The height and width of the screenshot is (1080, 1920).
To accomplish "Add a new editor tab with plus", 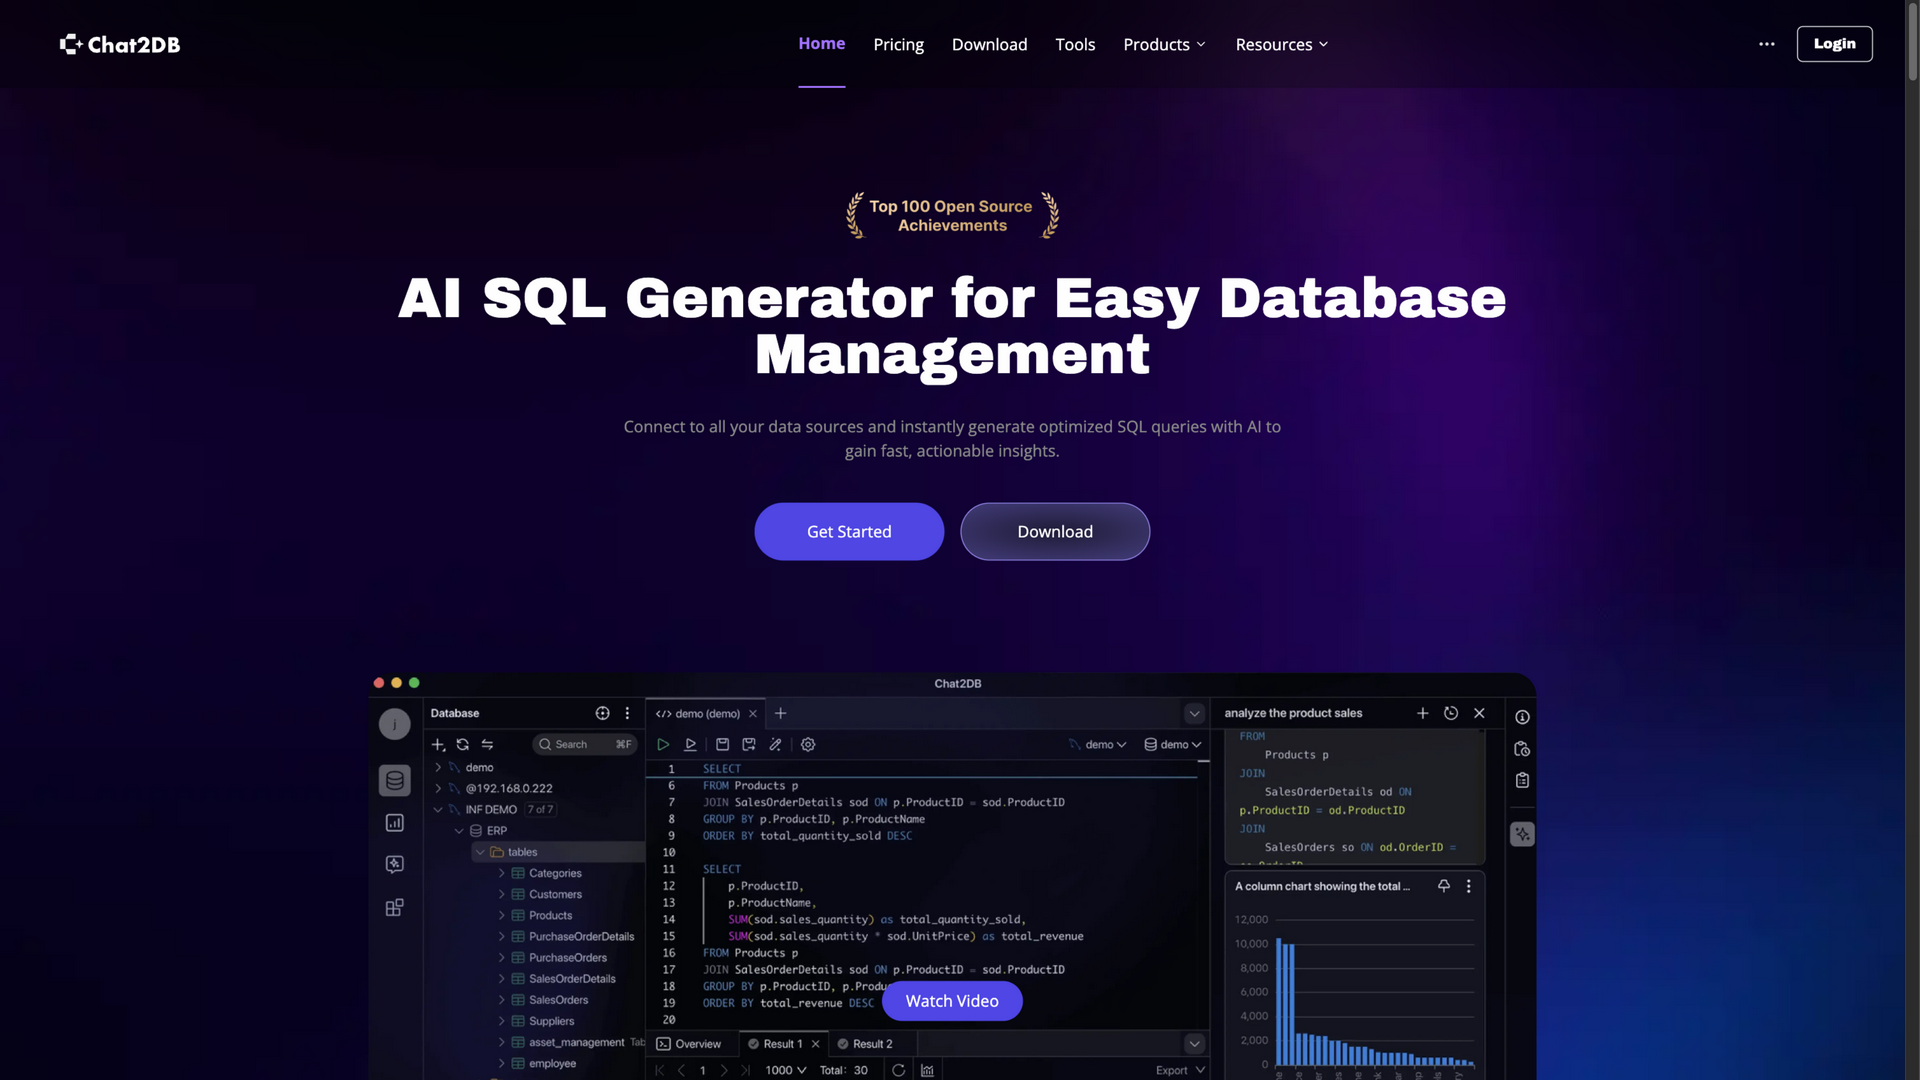I will (780, 714).
